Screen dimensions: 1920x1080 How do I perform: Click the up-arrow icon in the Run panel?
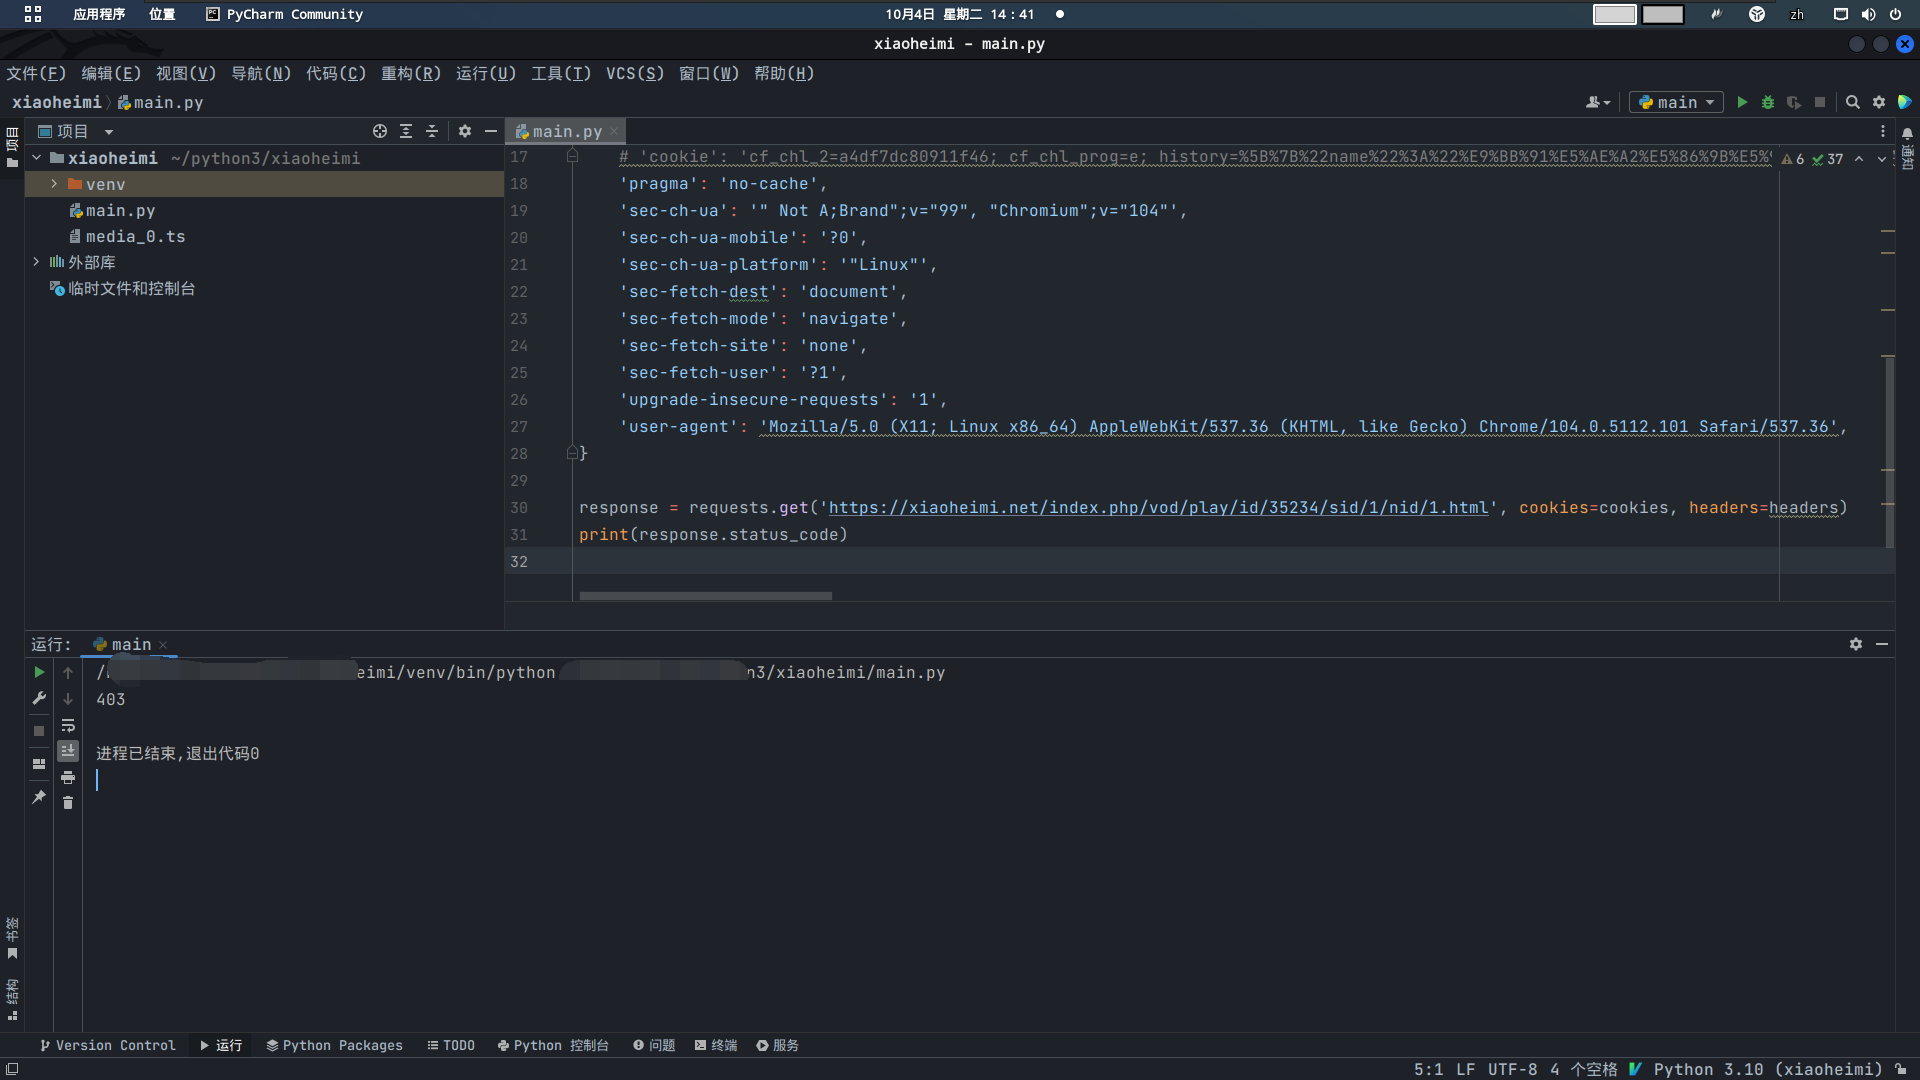click(x=68, y=672)
